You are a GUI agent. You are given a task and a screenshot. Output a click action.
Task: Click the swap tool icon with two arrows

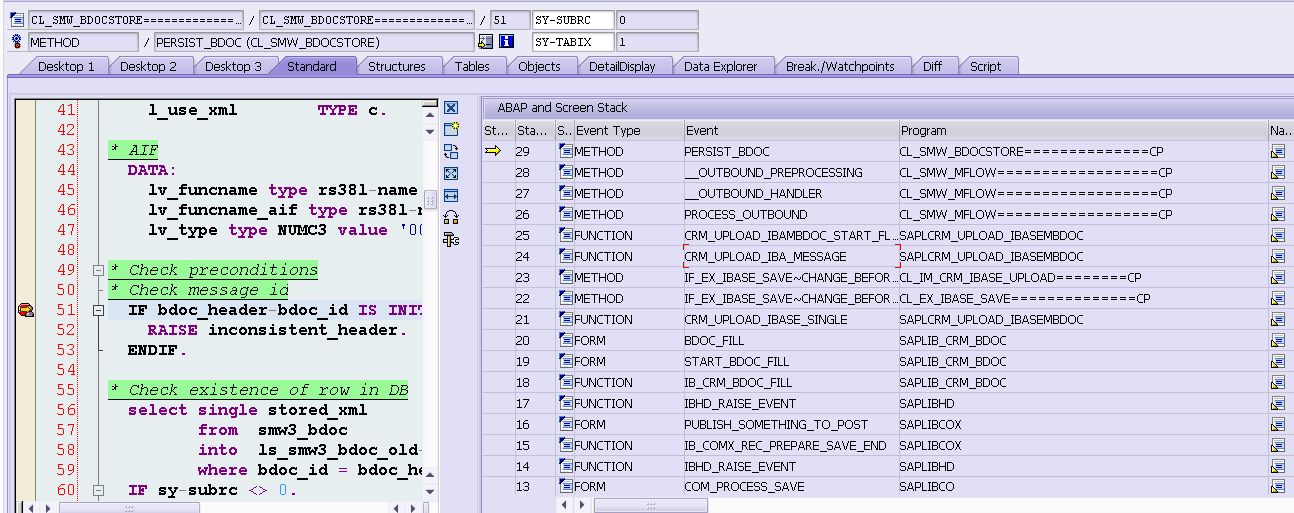(x=451, y=217)
